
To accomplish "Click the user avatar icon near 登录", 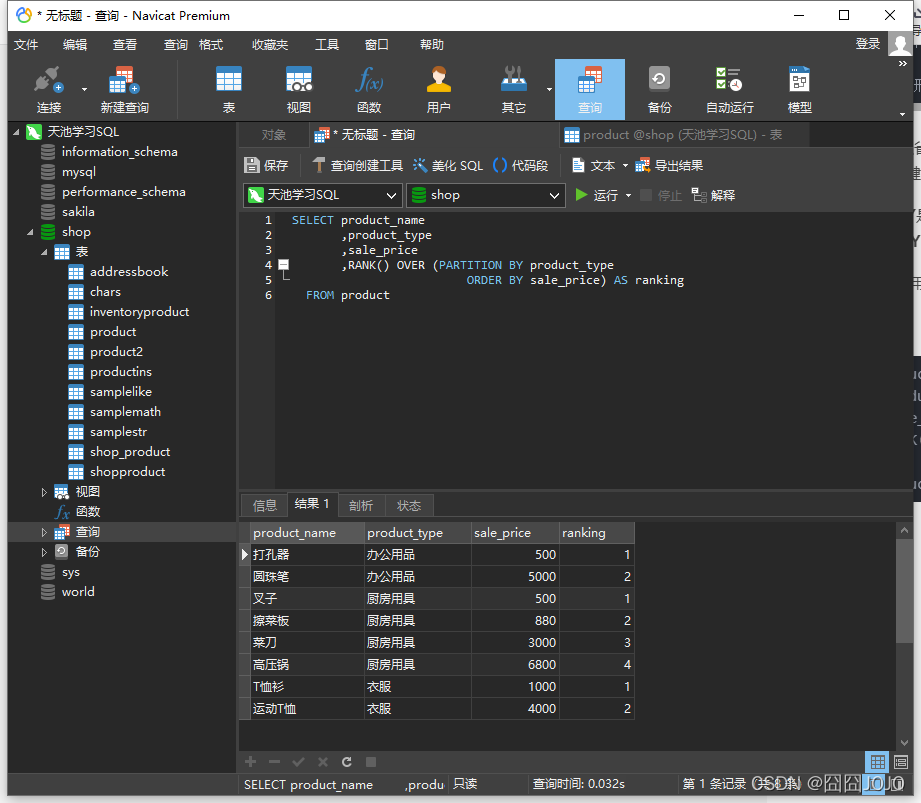I will 900,44.
